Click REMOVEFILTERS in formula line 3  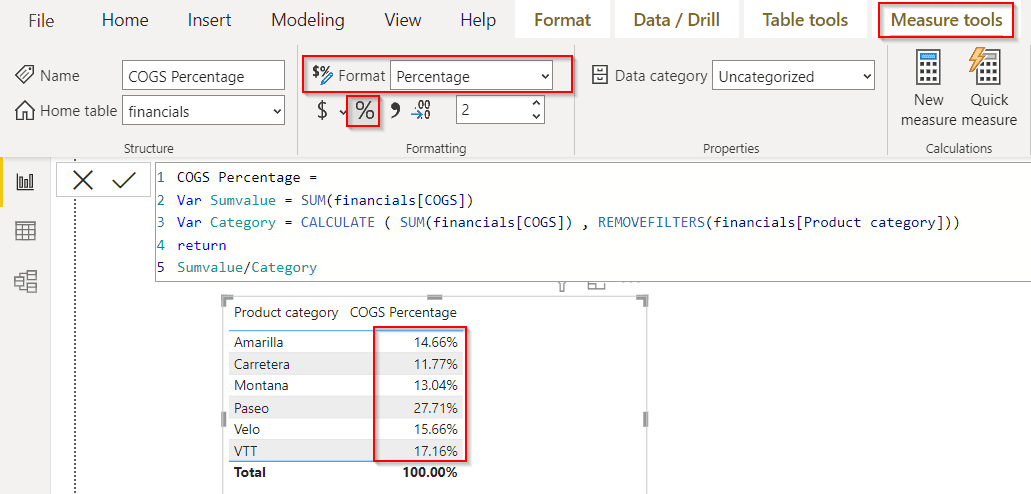point(650,222)
